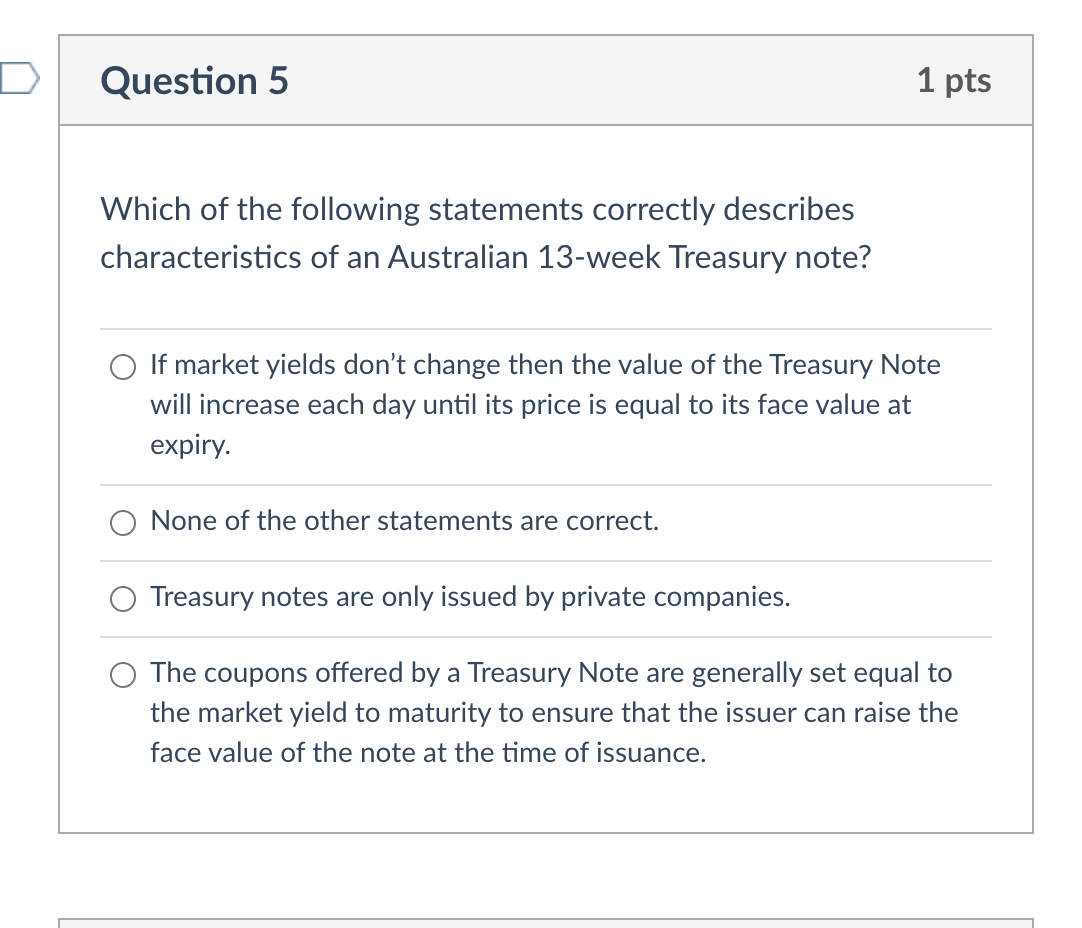Choose 'None of the other statements are correct'
Image resolution: width=1082 pixels, height=928 pixels.
(x=122, y=522)
